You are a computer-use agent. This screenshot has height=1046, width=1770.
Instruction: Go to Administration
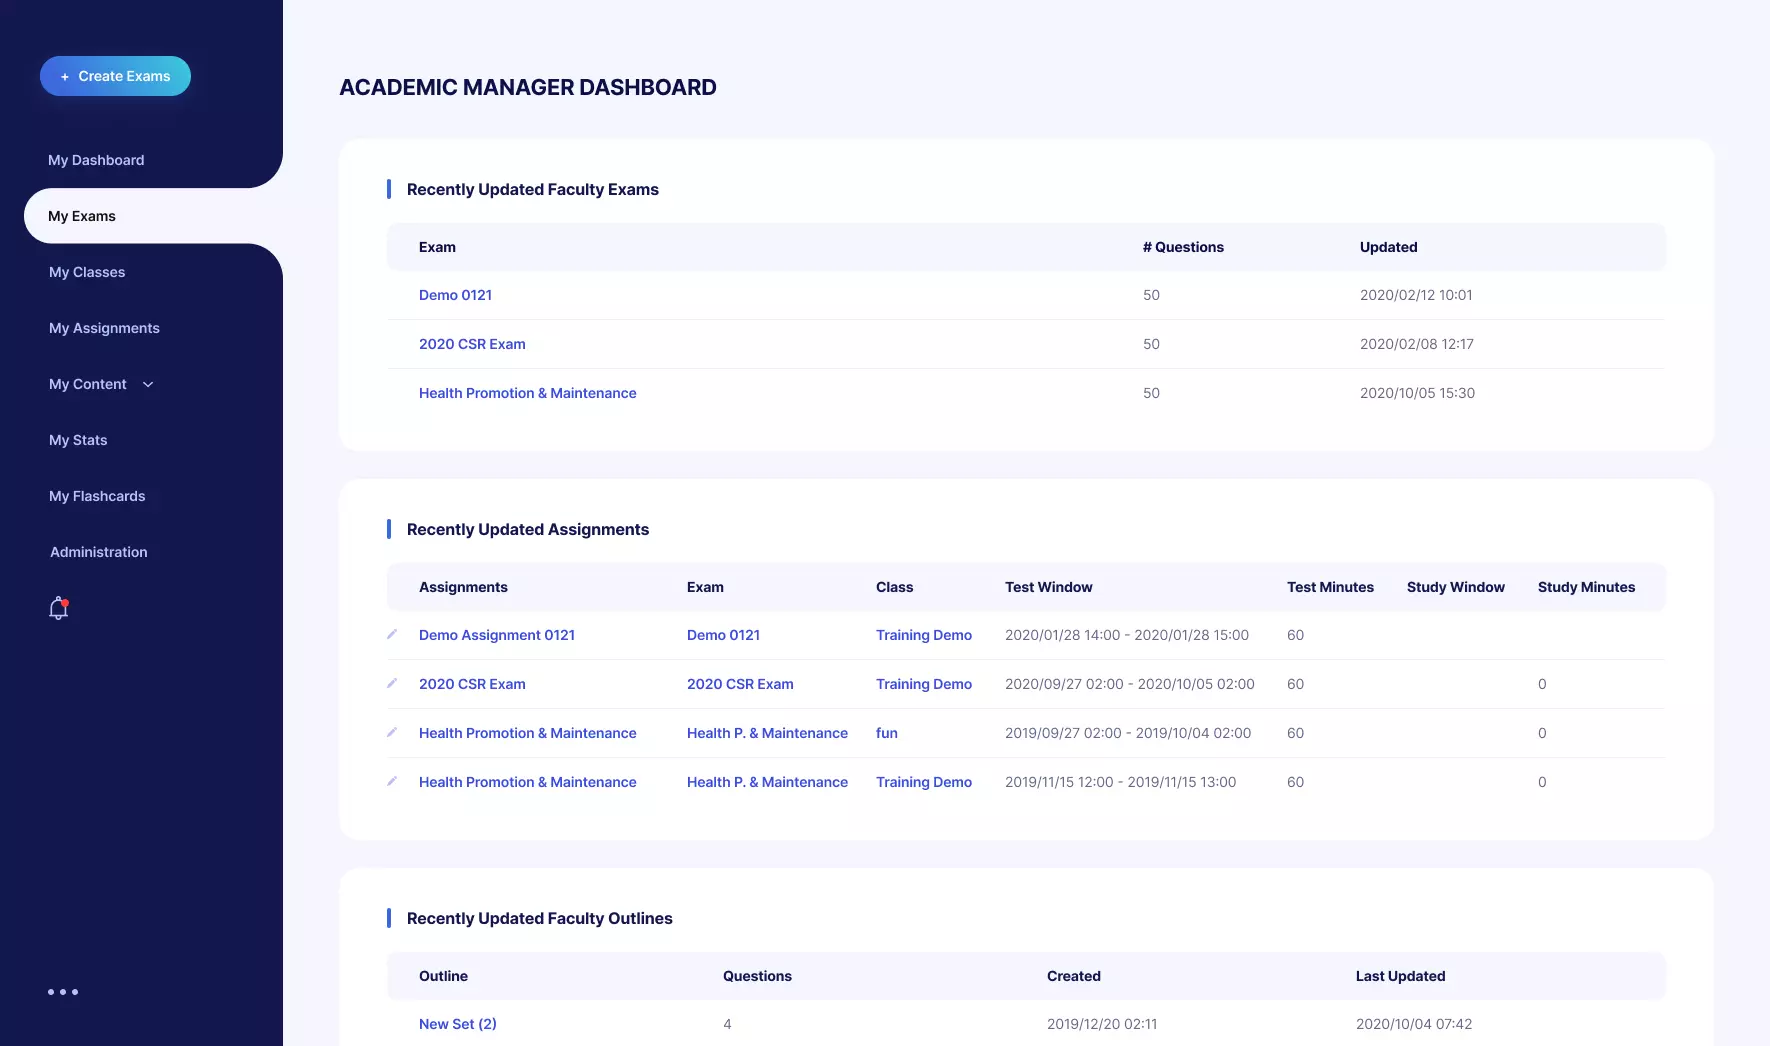99,552
